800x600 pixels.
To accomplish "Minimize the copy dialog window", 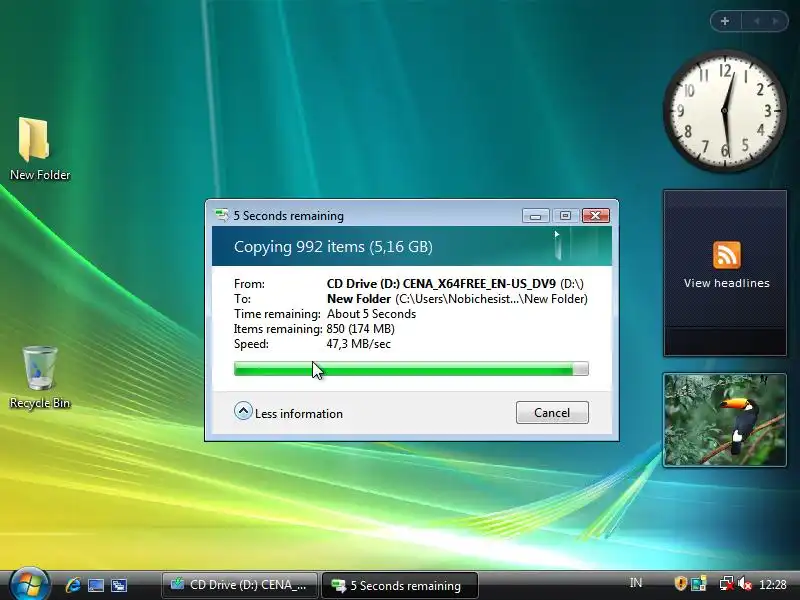I will pos(535,216).
